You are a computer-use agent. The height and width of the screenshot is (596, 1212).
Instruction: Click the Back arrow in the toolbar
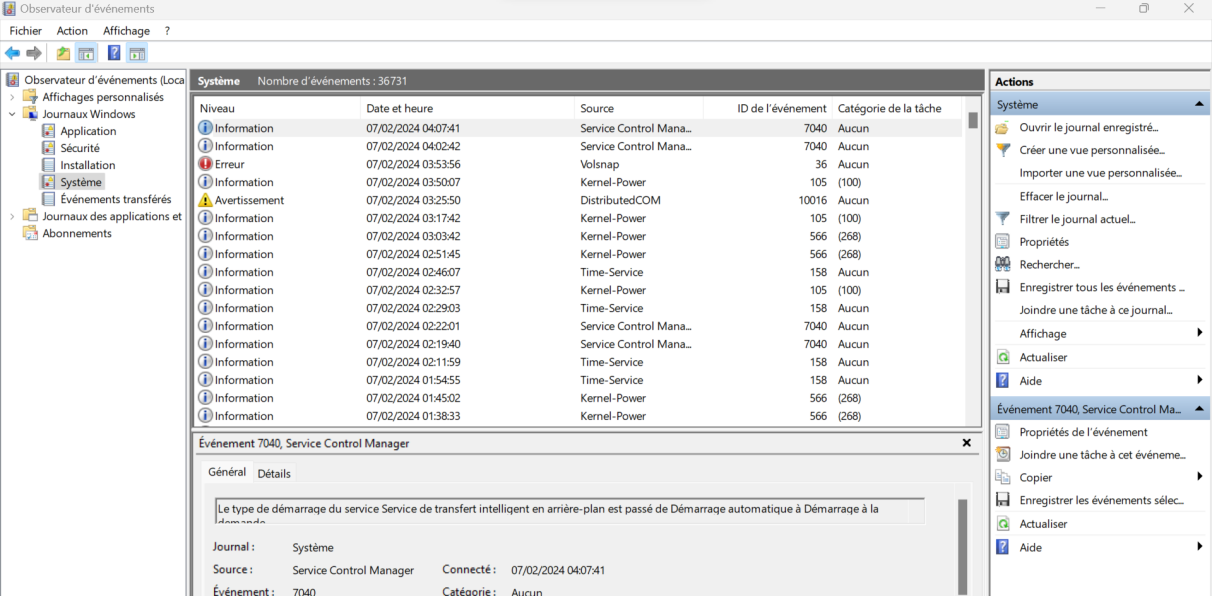tap(12, 53)
